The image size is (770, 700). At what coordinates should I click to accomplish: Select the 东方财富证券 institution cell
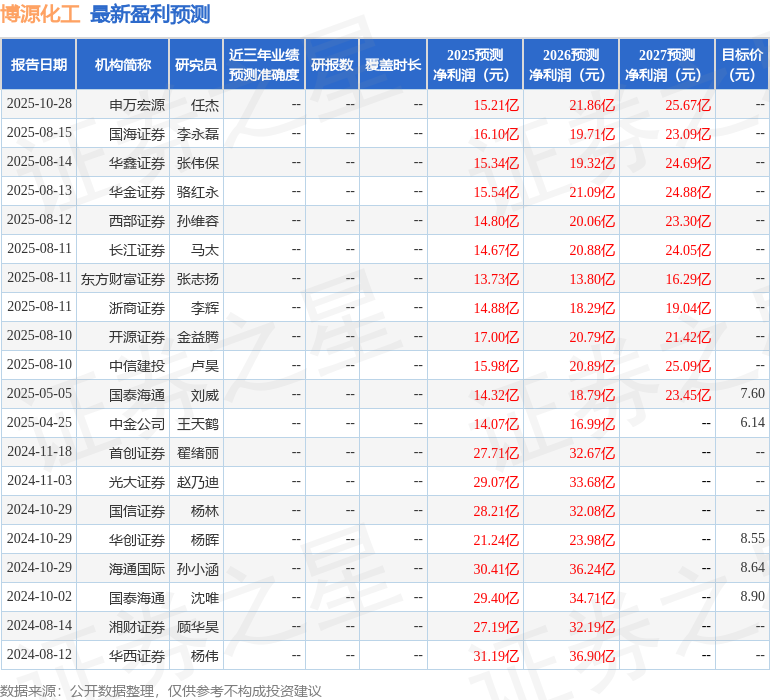coord(123,279)
